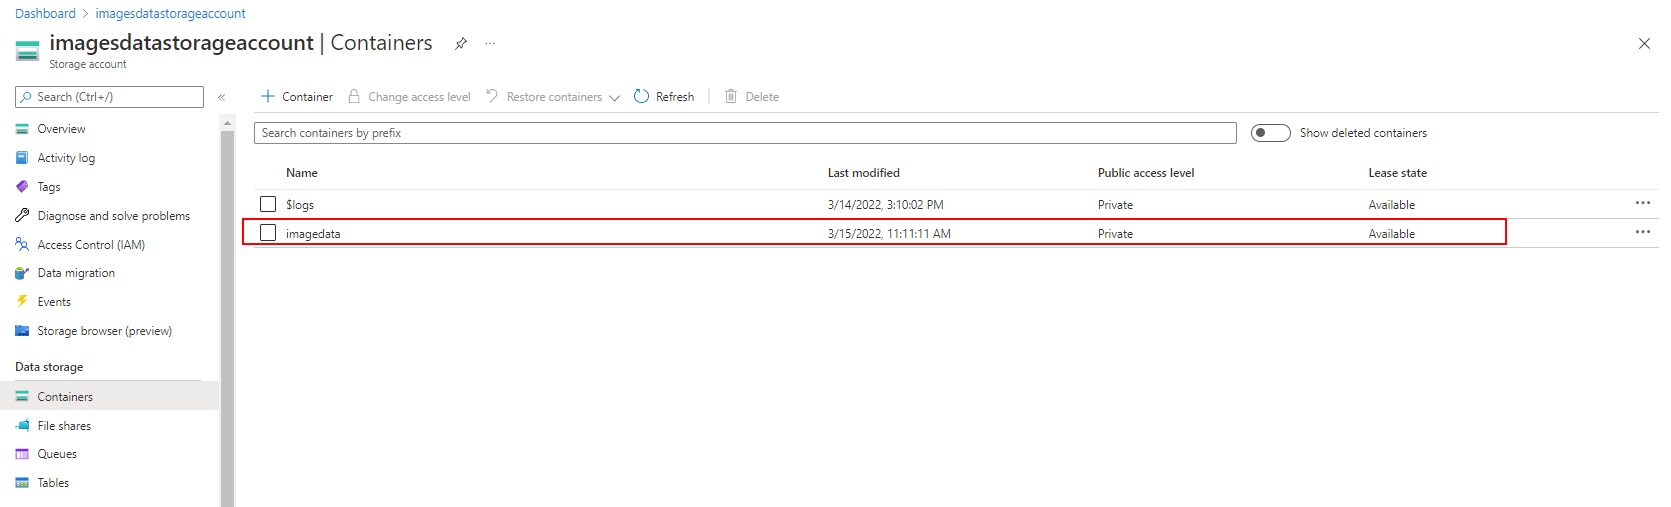Open File shares menu item
Viewport: 1671px width, 507px height.
(x=64, y=426)
